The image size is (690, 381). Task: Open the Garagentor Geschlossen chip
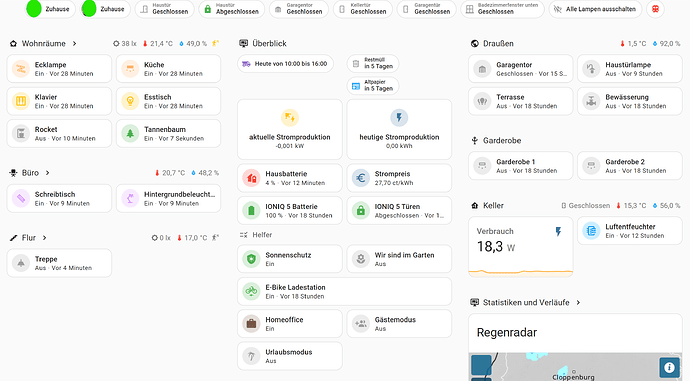[299, 9]
